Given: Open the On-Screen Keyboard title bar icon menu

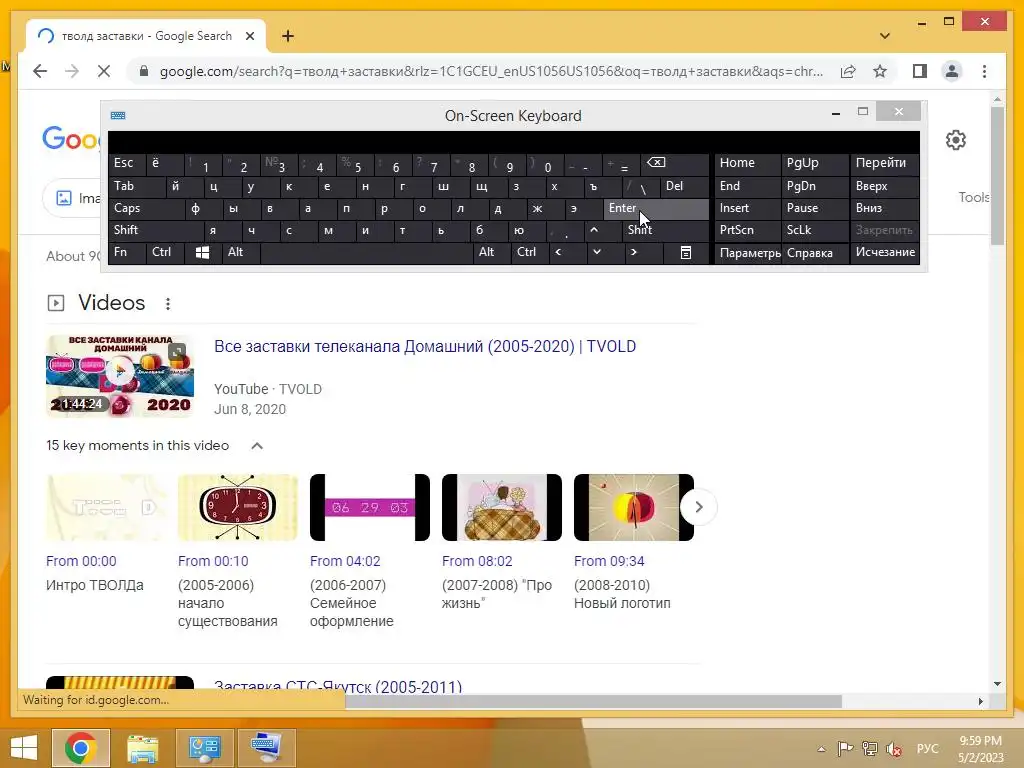Looking at the screenshot, I should 118,116.
